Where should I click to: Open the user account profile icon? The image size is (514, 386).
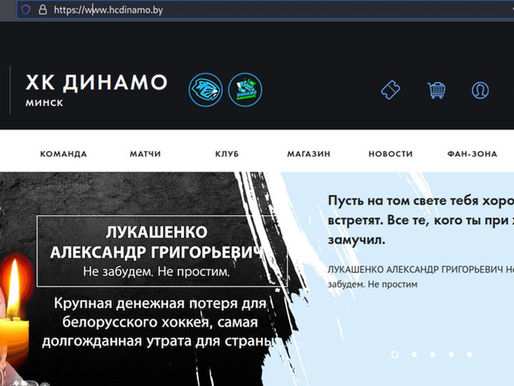(x=480, y=90)
